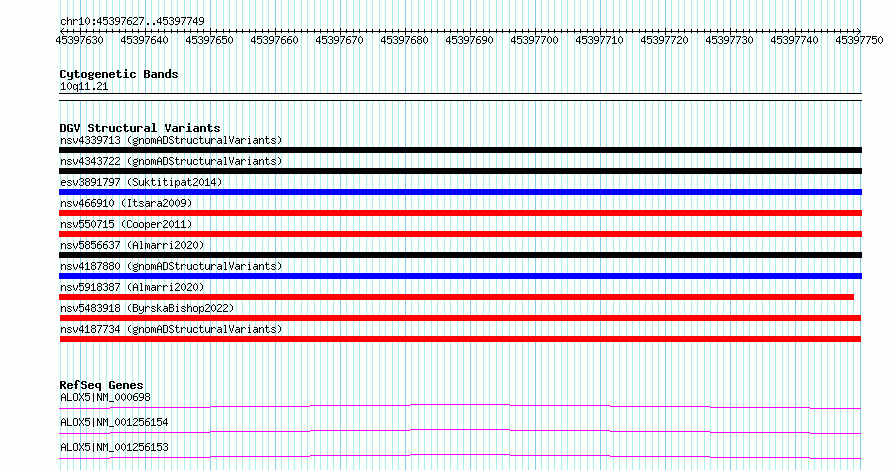890x470 pixels.
Task: Click ruler position 45397640
Action: [144, 40]
